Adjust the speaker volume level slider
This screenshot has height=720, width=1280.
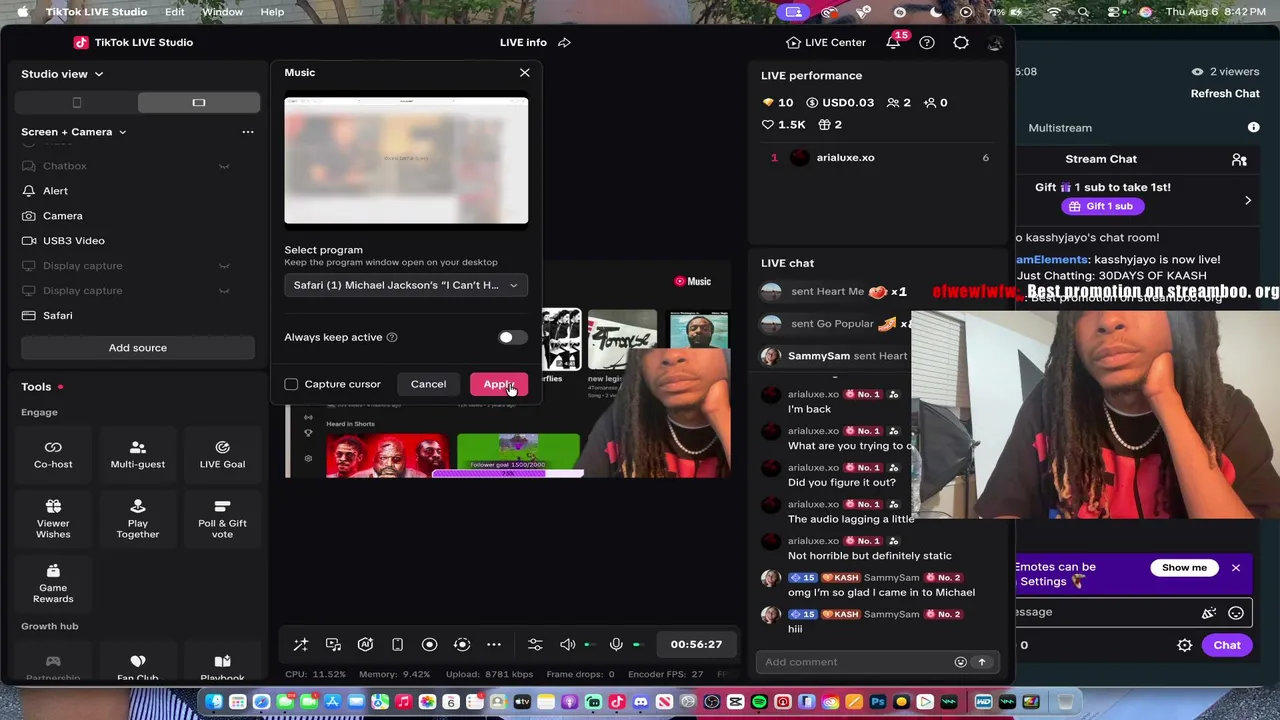click(590, 645)
